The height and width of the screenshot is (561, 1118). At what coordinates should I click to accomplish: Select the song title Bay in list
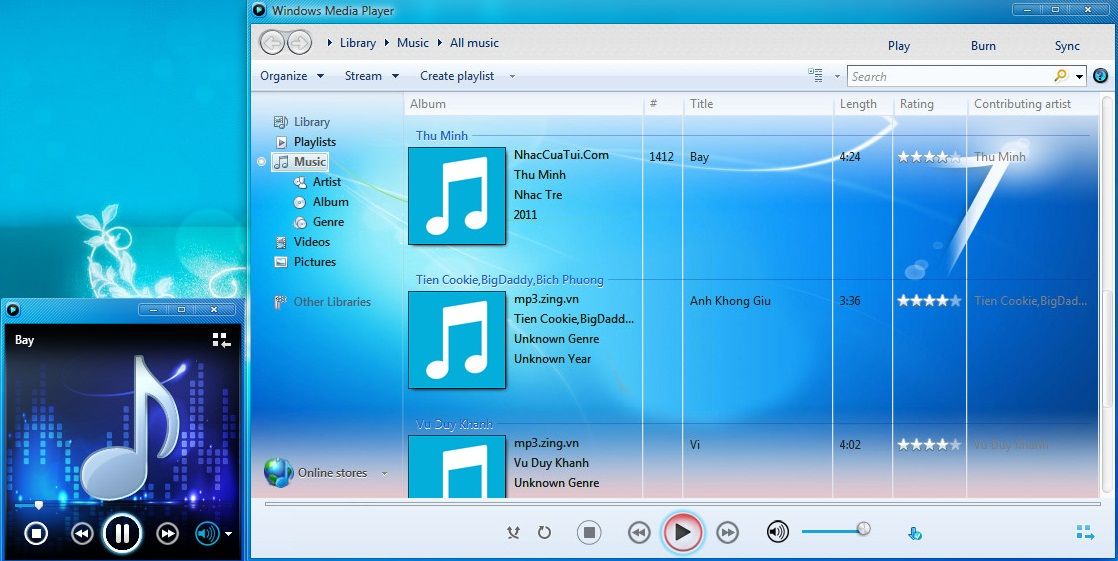point(699,157)
